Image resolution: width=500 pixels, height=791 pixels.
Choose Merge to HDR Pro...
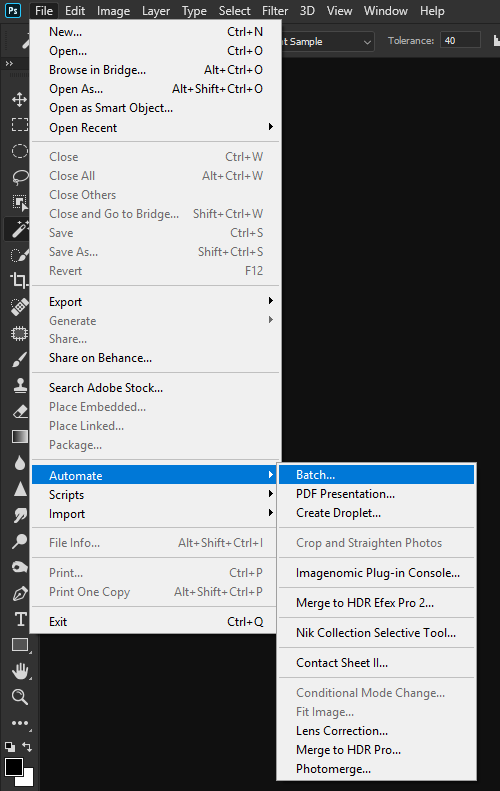point(376,750)
